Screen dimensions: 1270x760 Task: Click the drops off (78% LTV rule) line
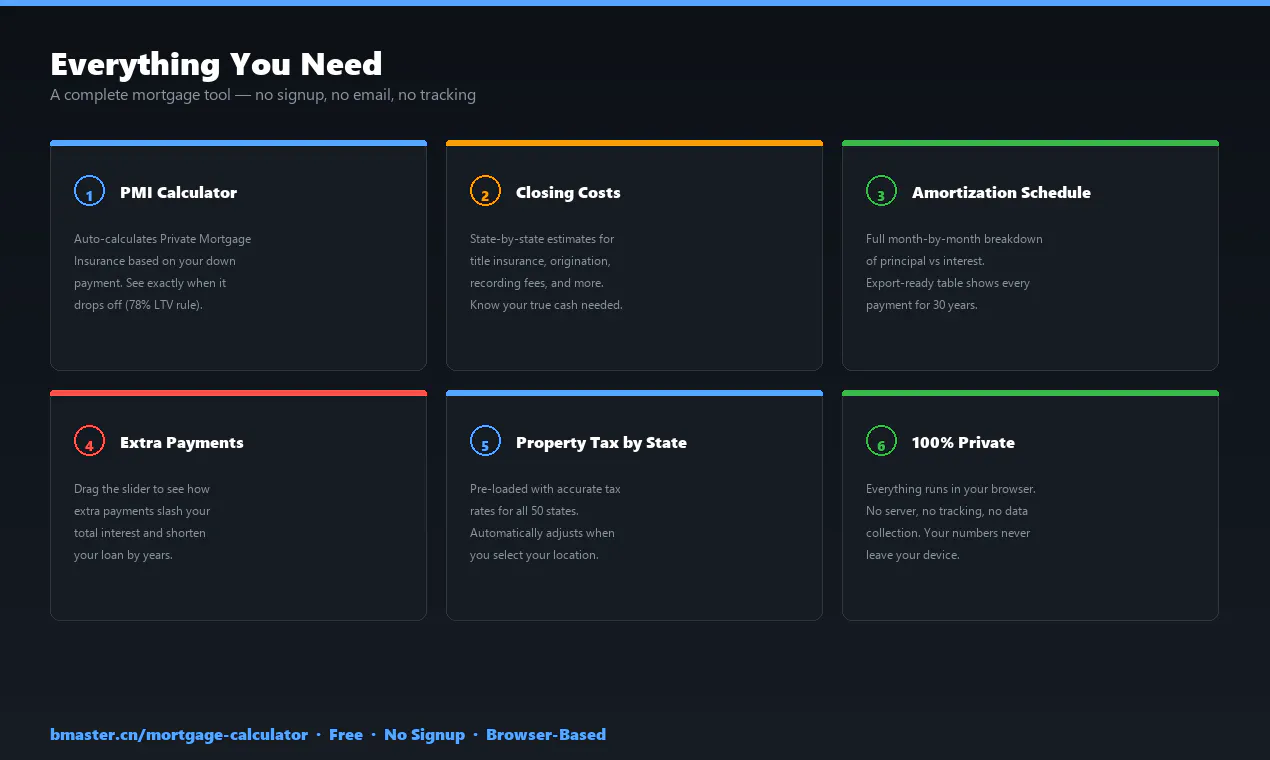tap(138, 305)
